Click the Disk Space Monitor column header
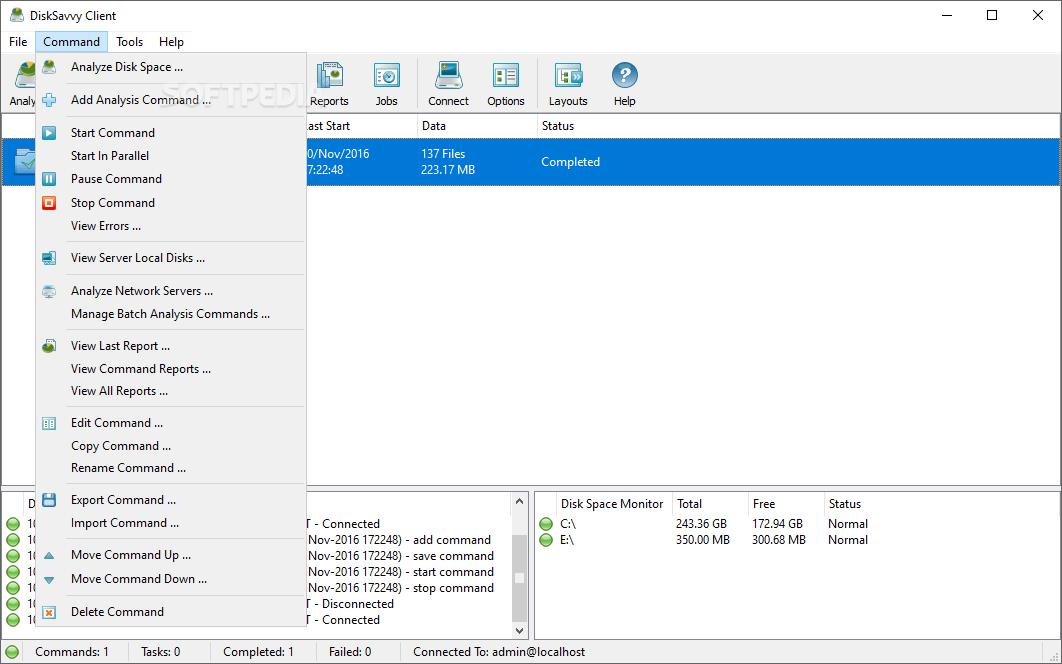This screenshot has height=664, width=1062. [612, 504]
